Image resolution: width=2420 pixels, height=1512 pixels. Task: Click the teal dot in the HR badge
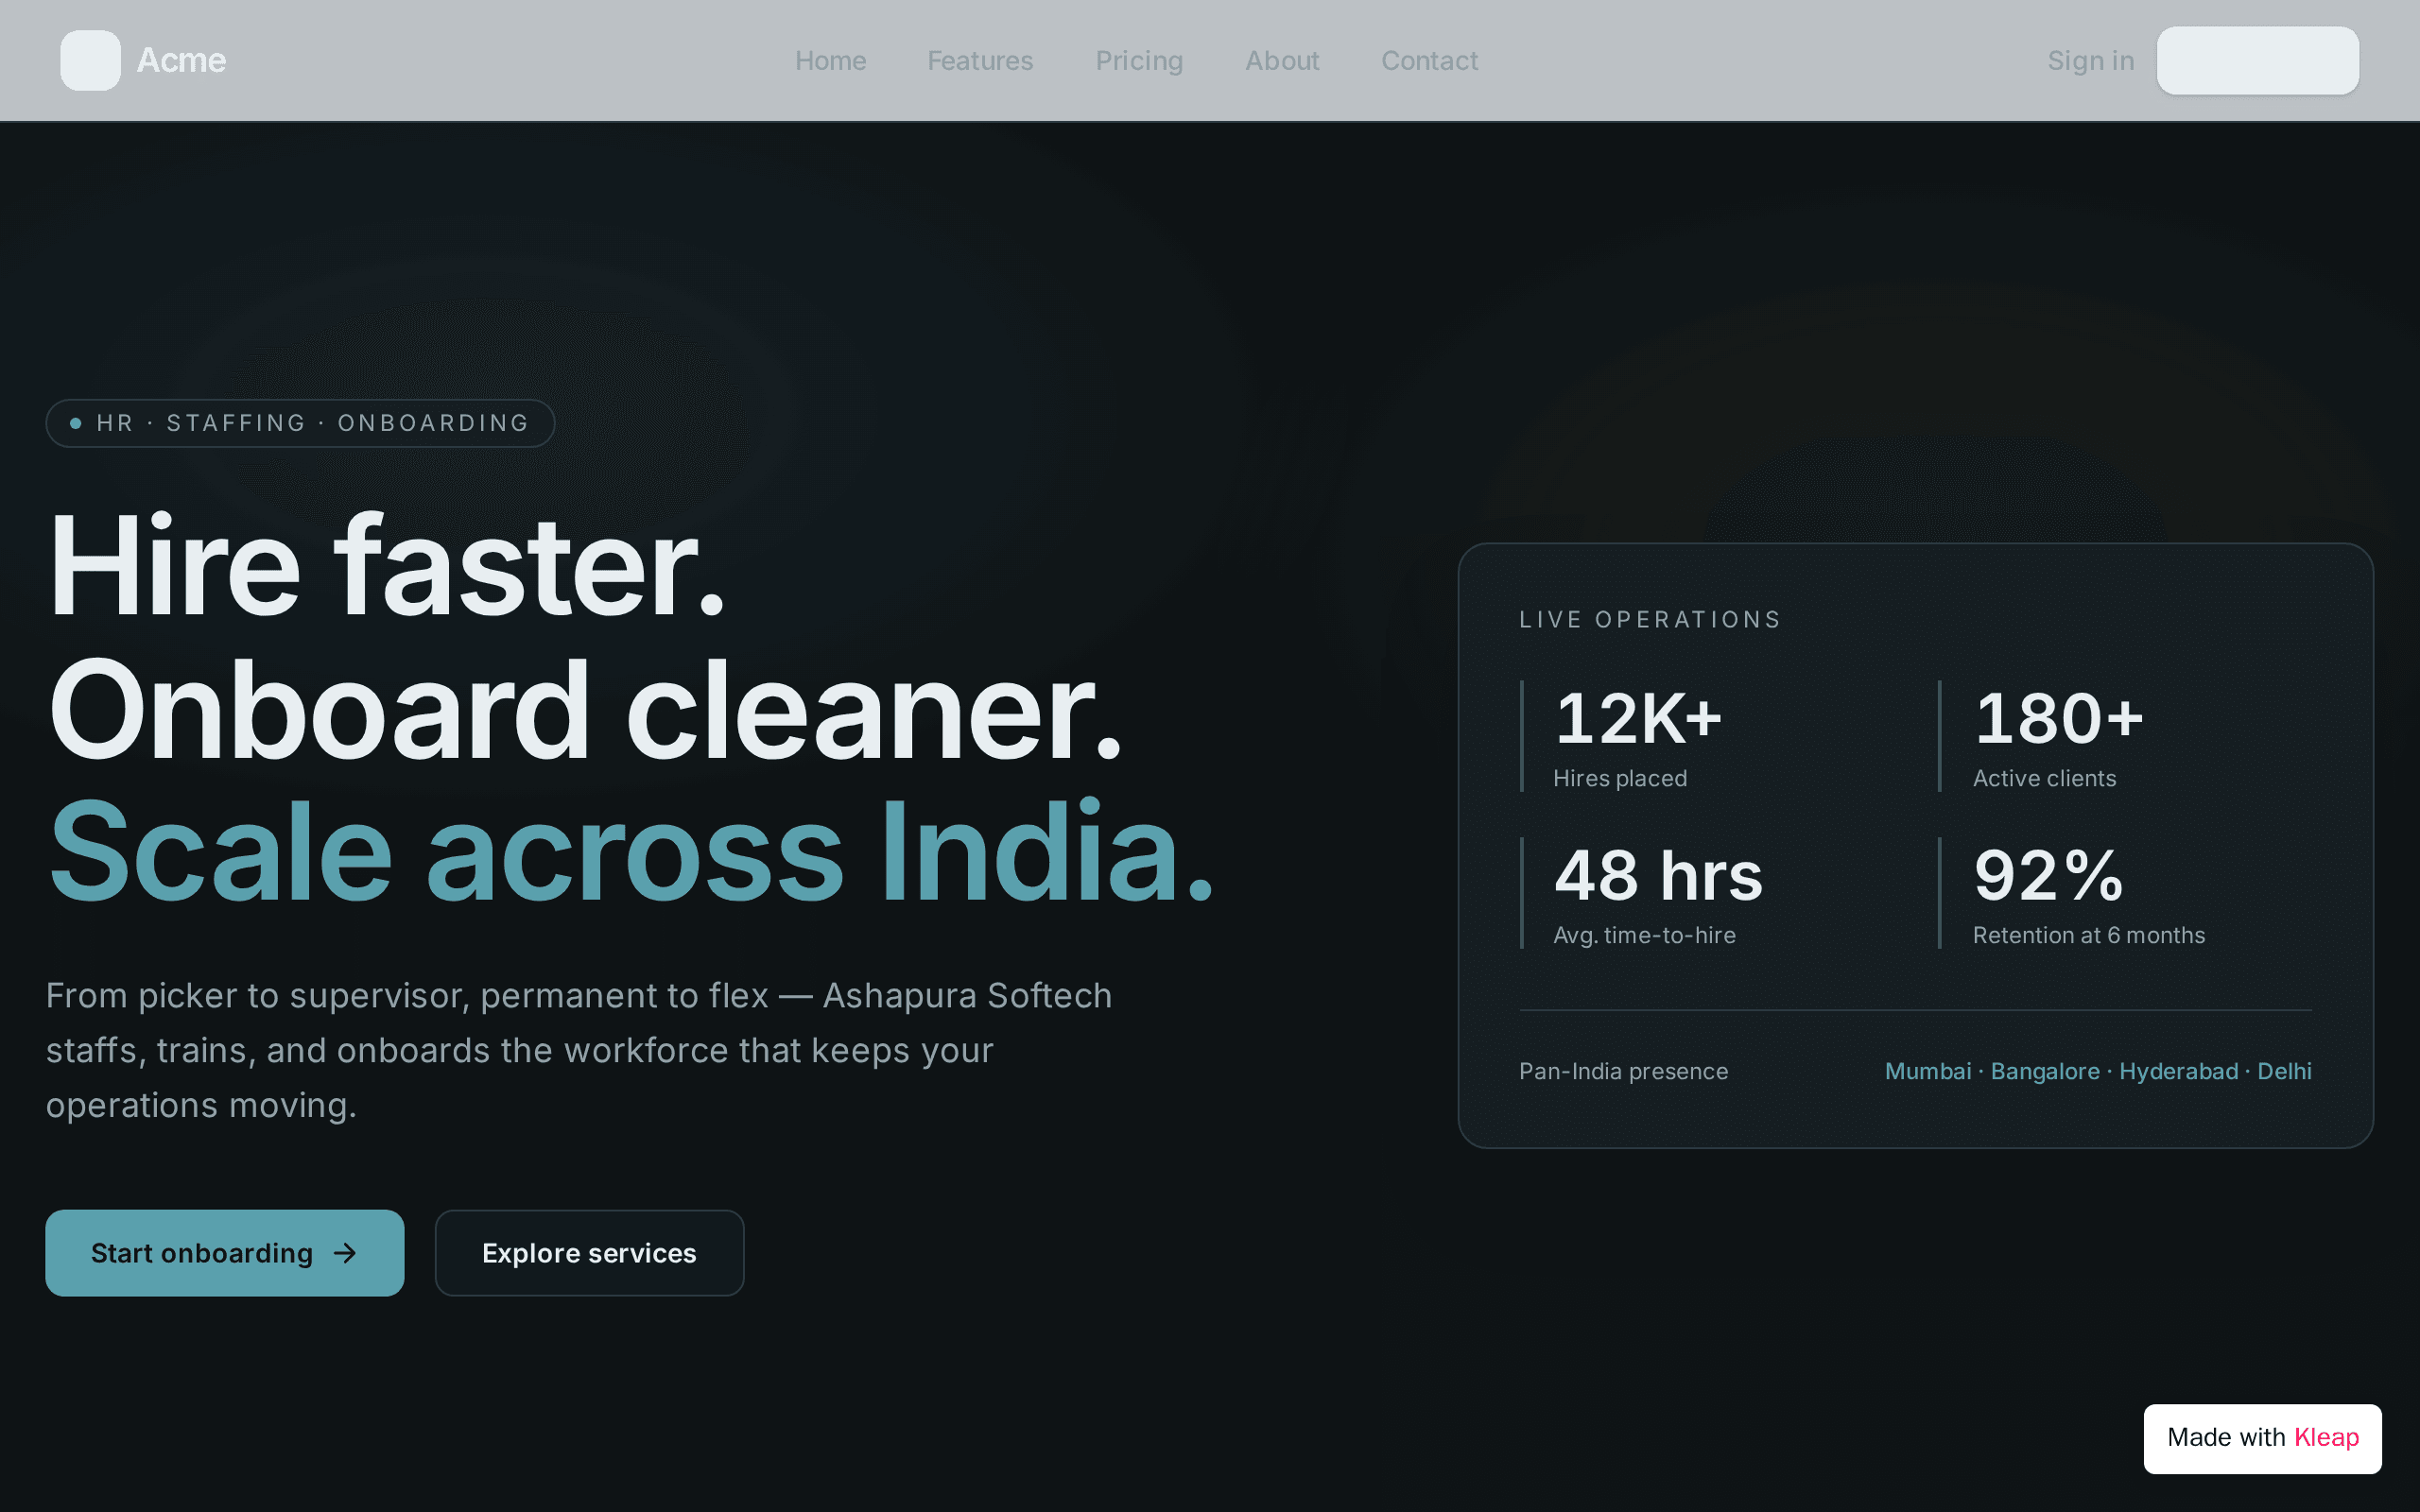(75, 423)
